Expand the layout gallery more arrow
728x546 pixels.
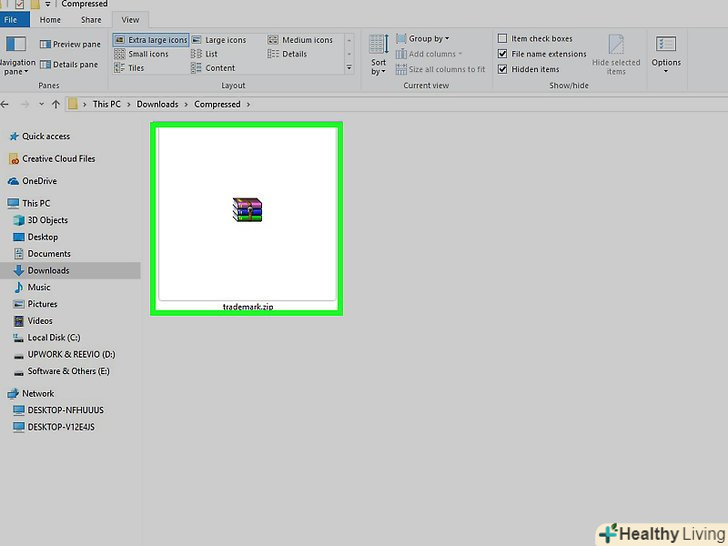349,68
